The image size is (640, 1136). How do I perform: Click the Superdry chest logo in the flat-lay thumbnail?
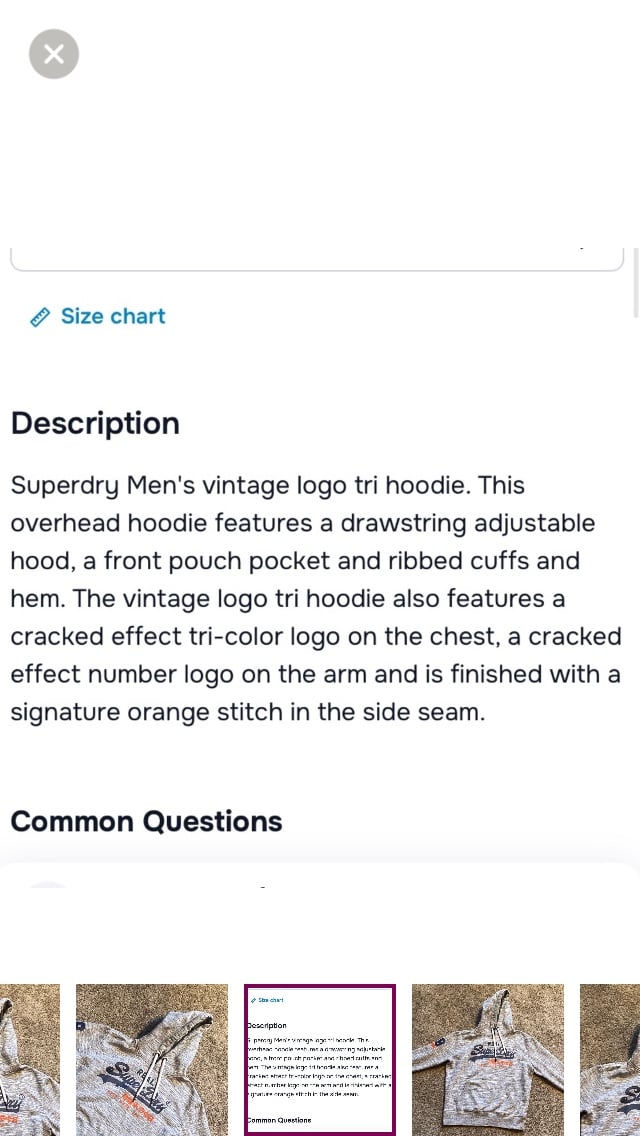[x=489, y=1053]
